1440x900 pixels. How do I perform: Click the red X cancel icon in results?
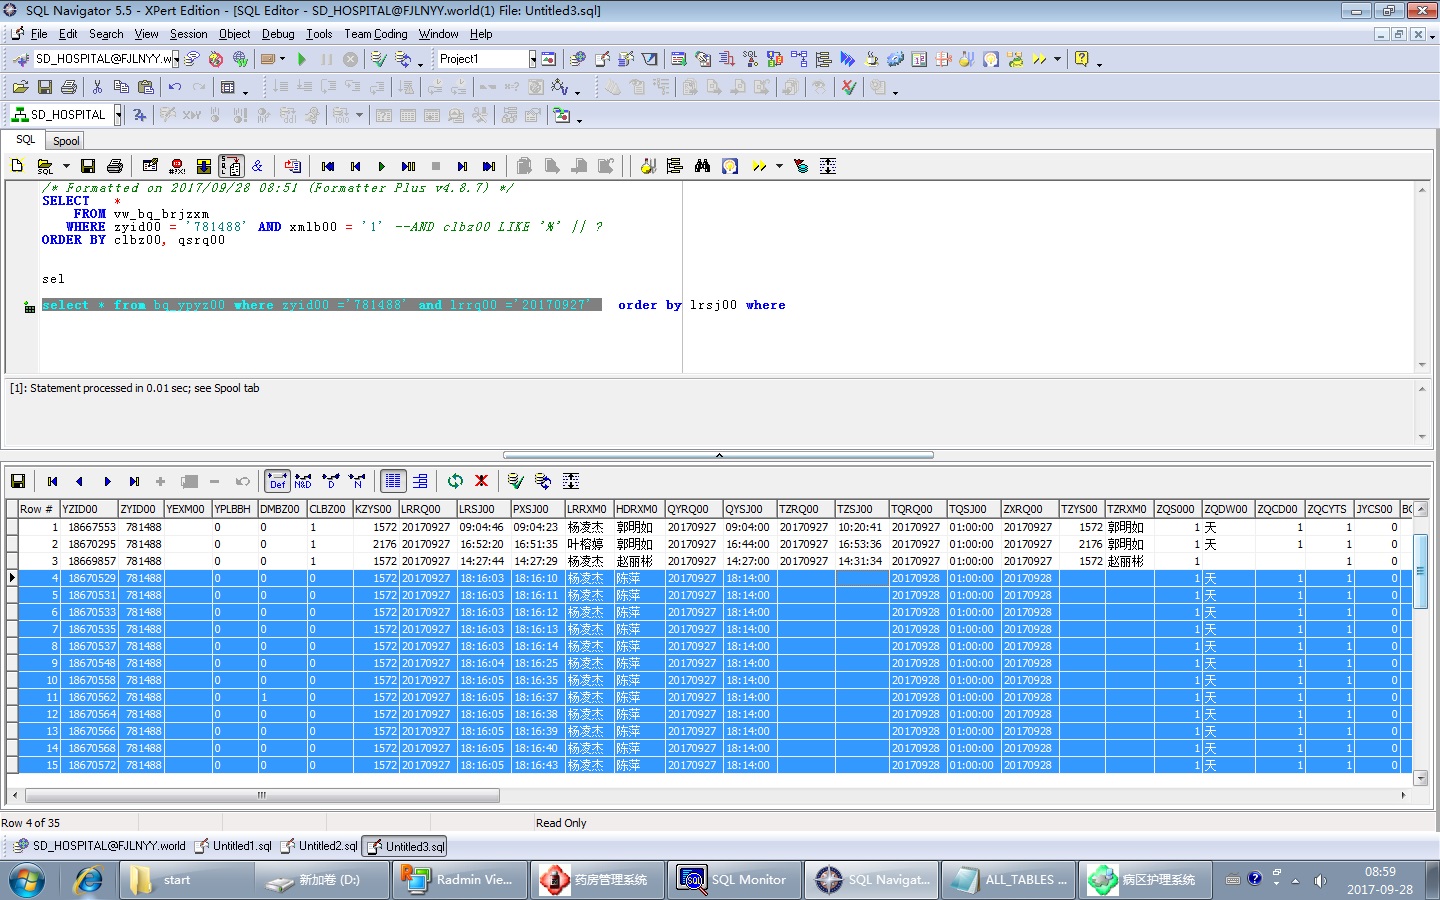pyautogui.click(x=481, y=481)
